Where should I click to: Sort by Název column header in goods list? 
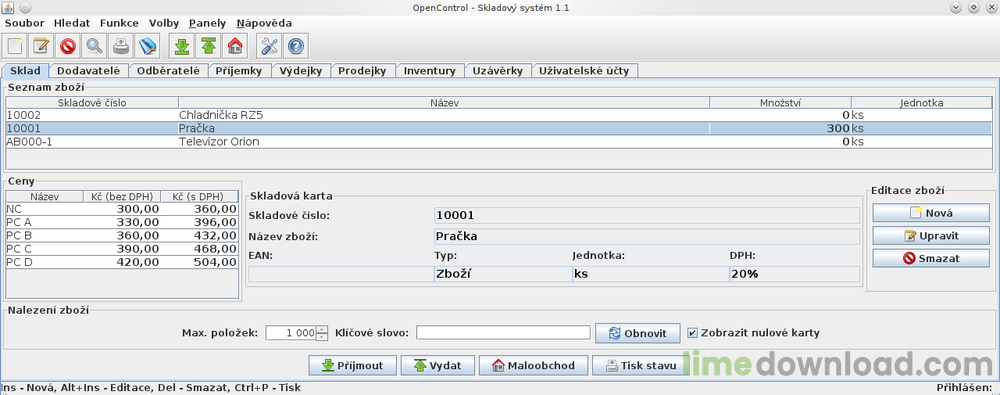click(x=445, y=103)
